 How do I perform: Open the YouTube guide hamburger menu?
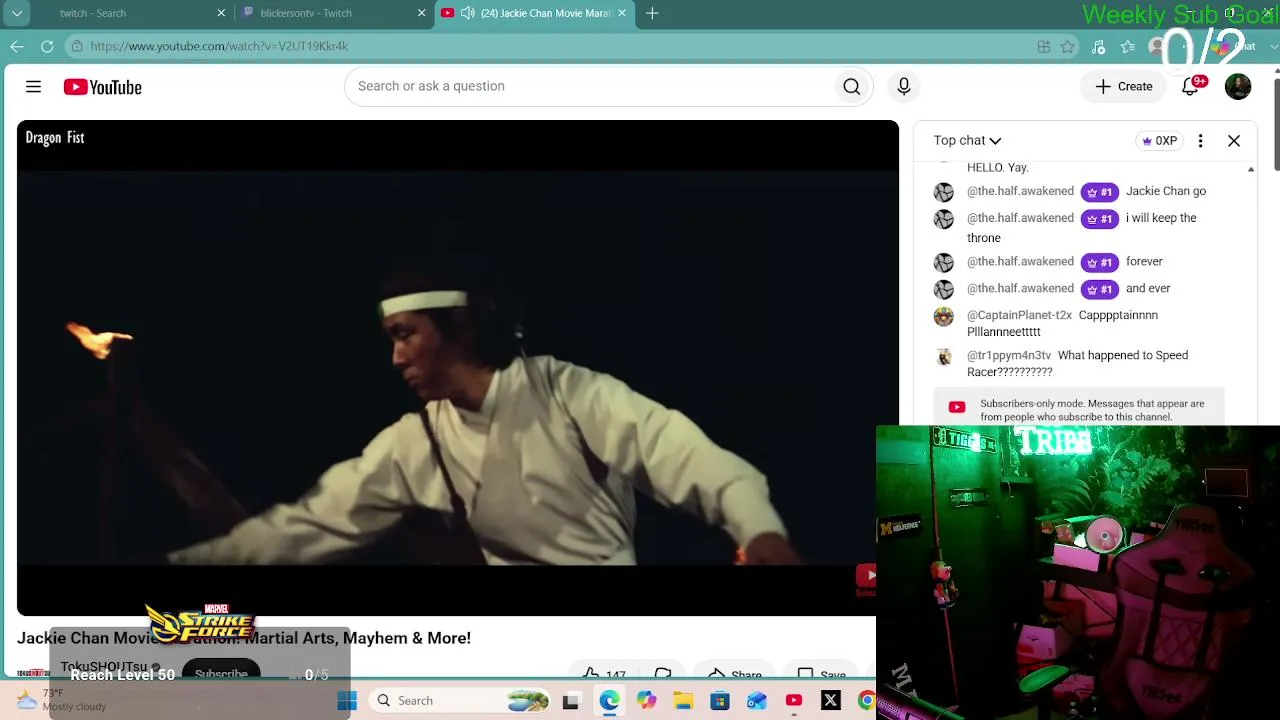tap(33, 87)
